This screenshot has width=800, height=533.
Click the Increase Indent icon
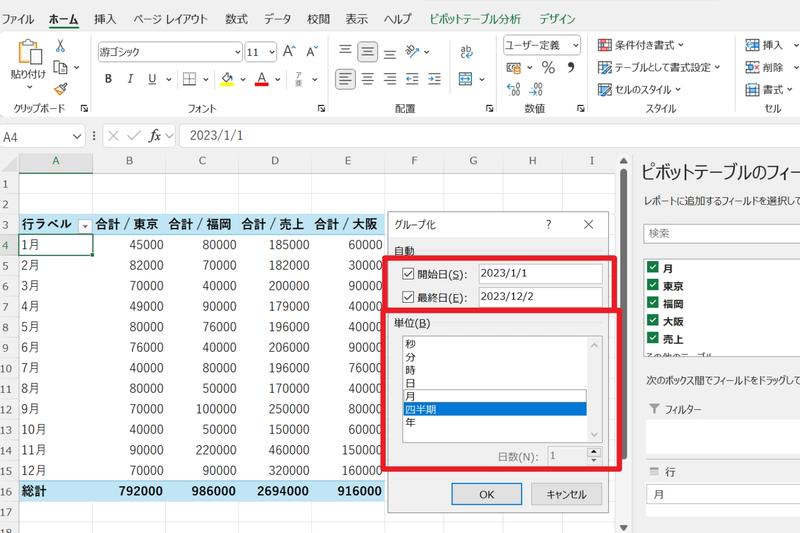434,79
